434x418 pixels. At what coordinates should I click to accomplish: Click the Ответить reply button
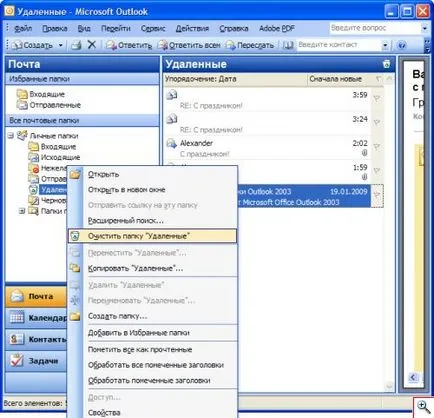tap(129, 45)
